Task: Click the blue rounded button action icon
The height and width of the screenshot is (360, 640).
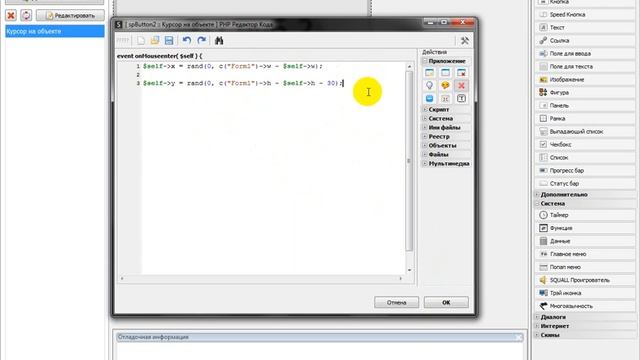Action: (x=429, y=99)
